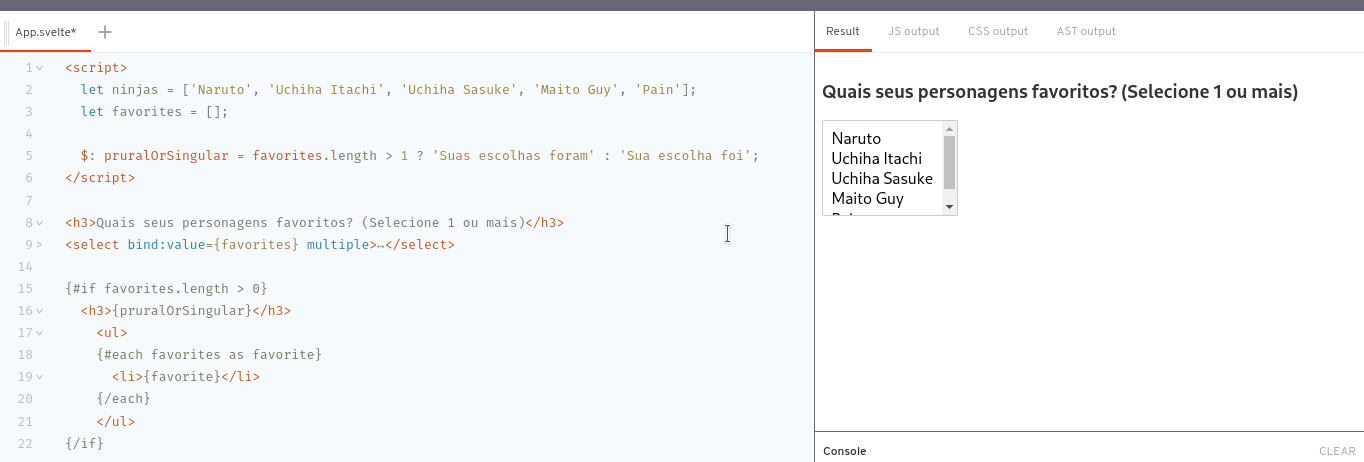Click the multiple attribute on line 9
Image resolution: width=1364 pixels, height=462 pixels.
coord(338,244)
